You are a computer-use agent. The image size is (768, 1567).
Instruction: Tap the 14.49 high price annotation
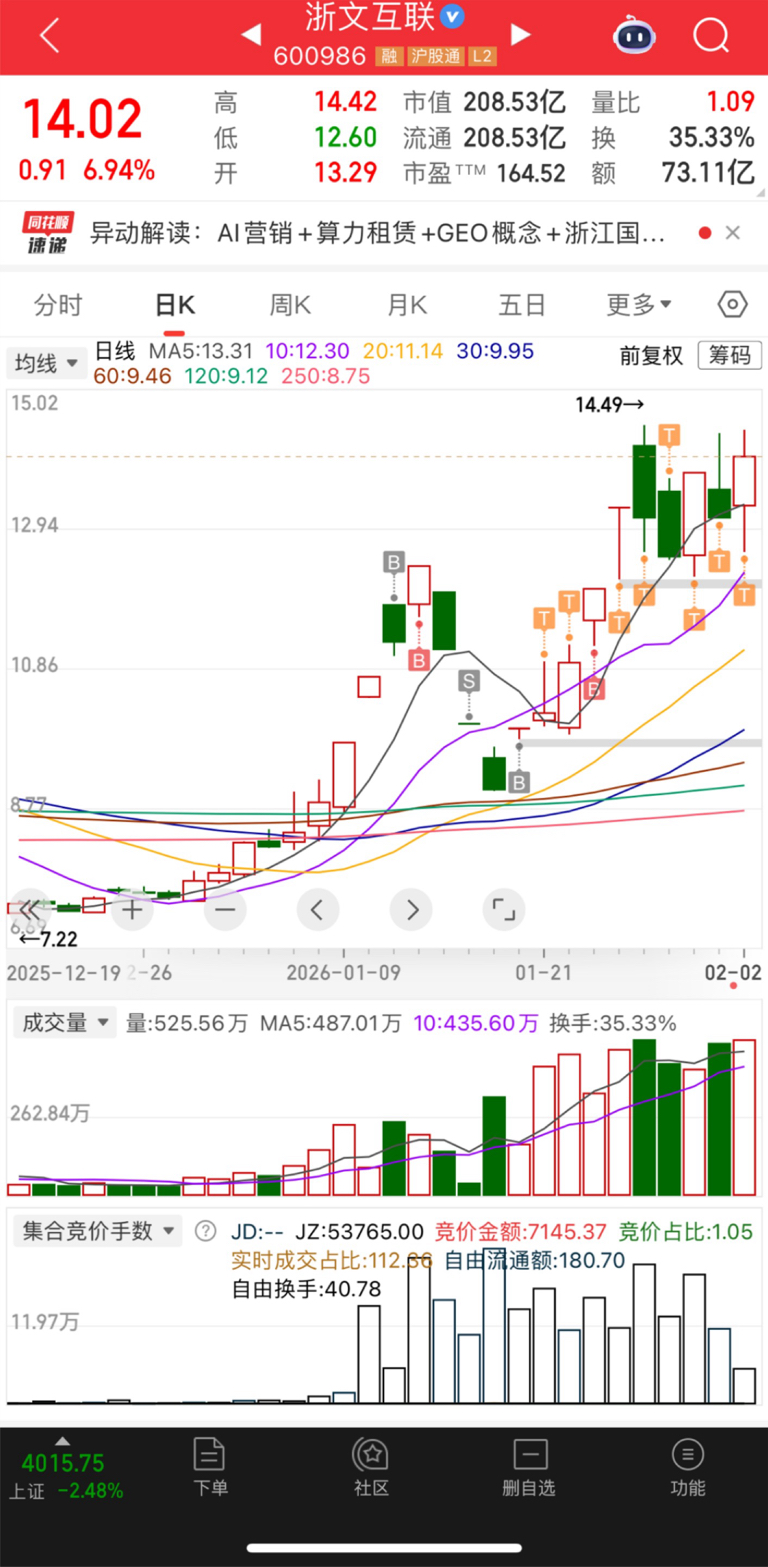[611, 405]
